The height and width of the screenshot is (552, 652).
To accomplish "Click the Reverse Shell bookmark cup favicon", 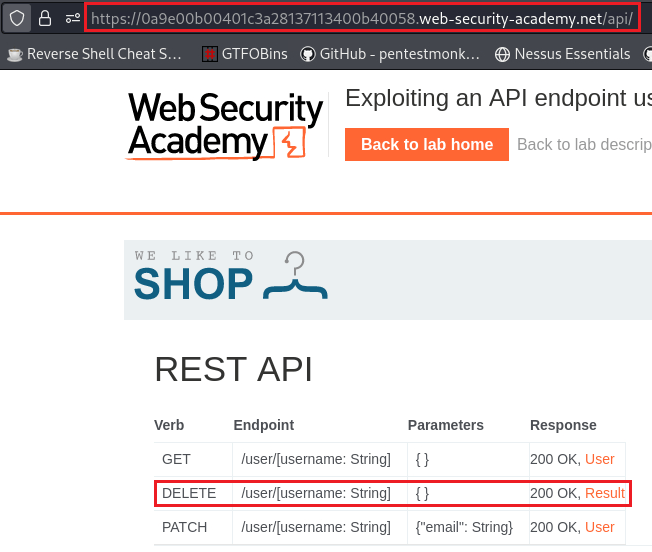I will (15, 54).
